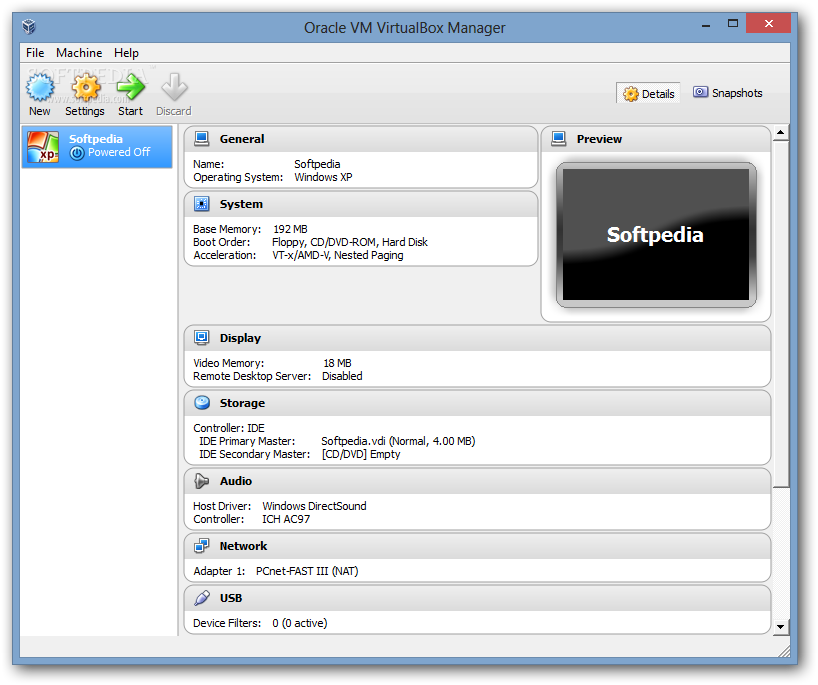Close the VirtualBox Manager window

[x=768, y=23]
